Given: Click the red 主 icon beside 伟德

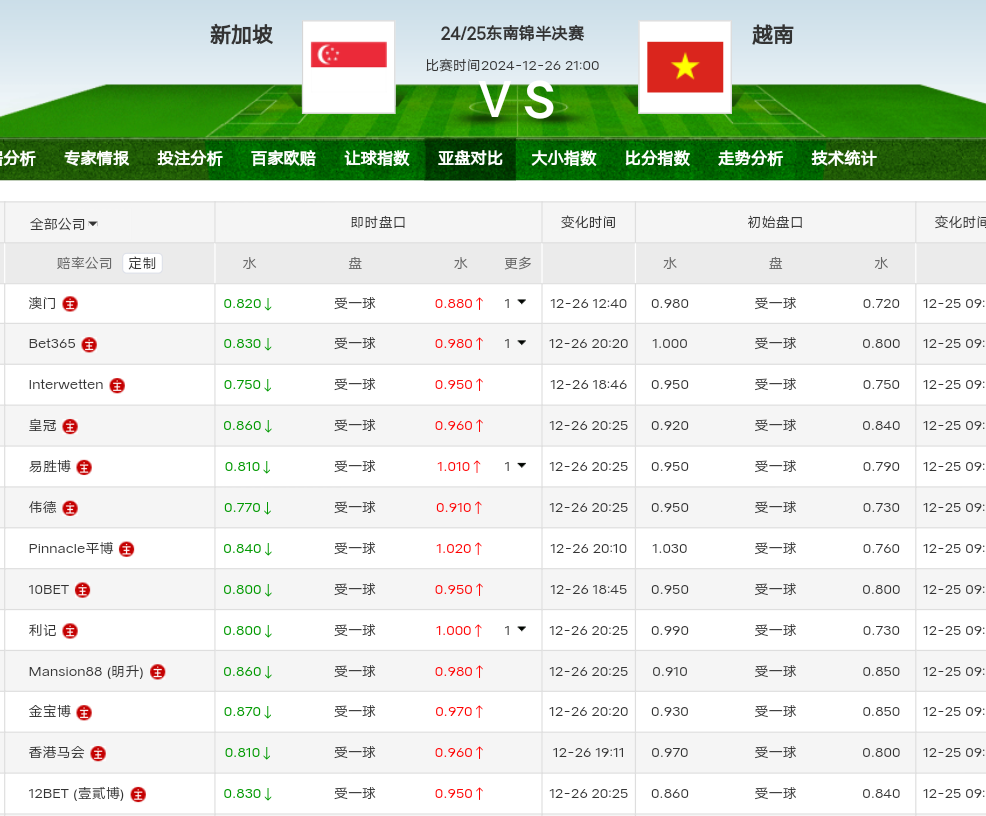Looking at the screenshot, I should coord(70,508).
